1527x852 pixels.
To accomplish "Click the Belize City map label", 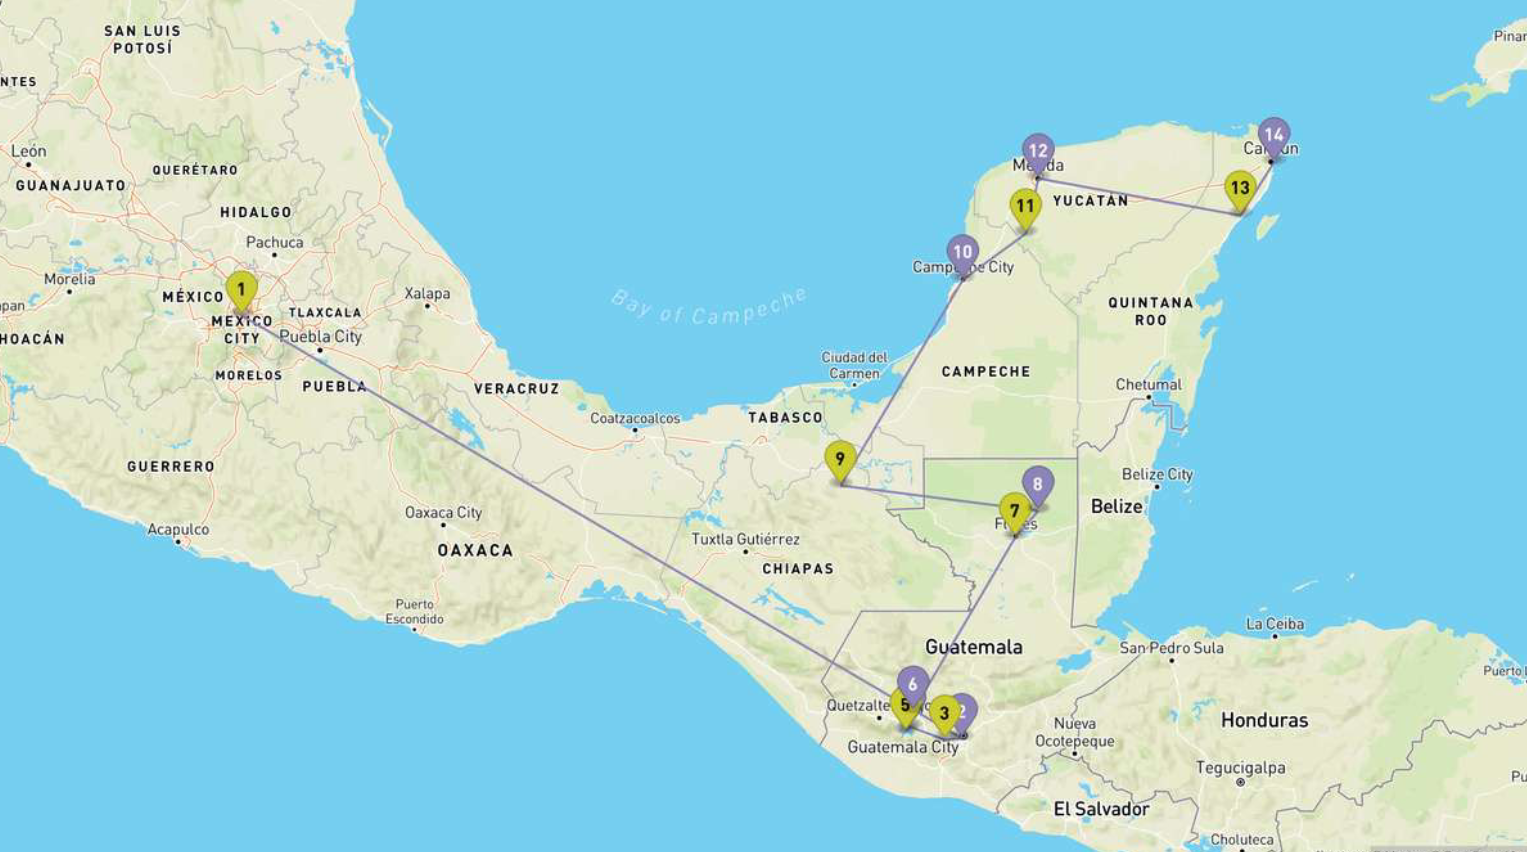I will [1157, 474].
